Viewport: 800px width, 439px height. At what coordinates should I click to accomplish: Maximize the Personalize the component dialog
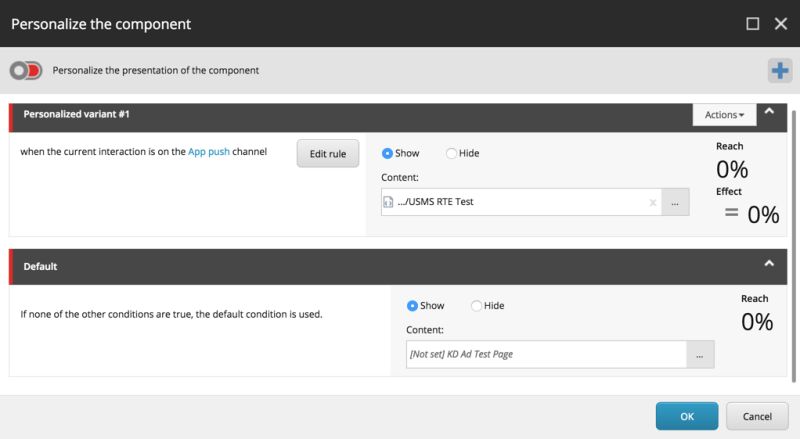pos(753,23)
